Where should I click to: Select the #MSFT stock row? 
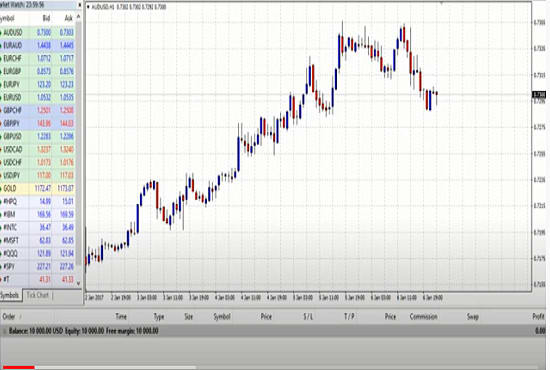click(x=38, y=241)
